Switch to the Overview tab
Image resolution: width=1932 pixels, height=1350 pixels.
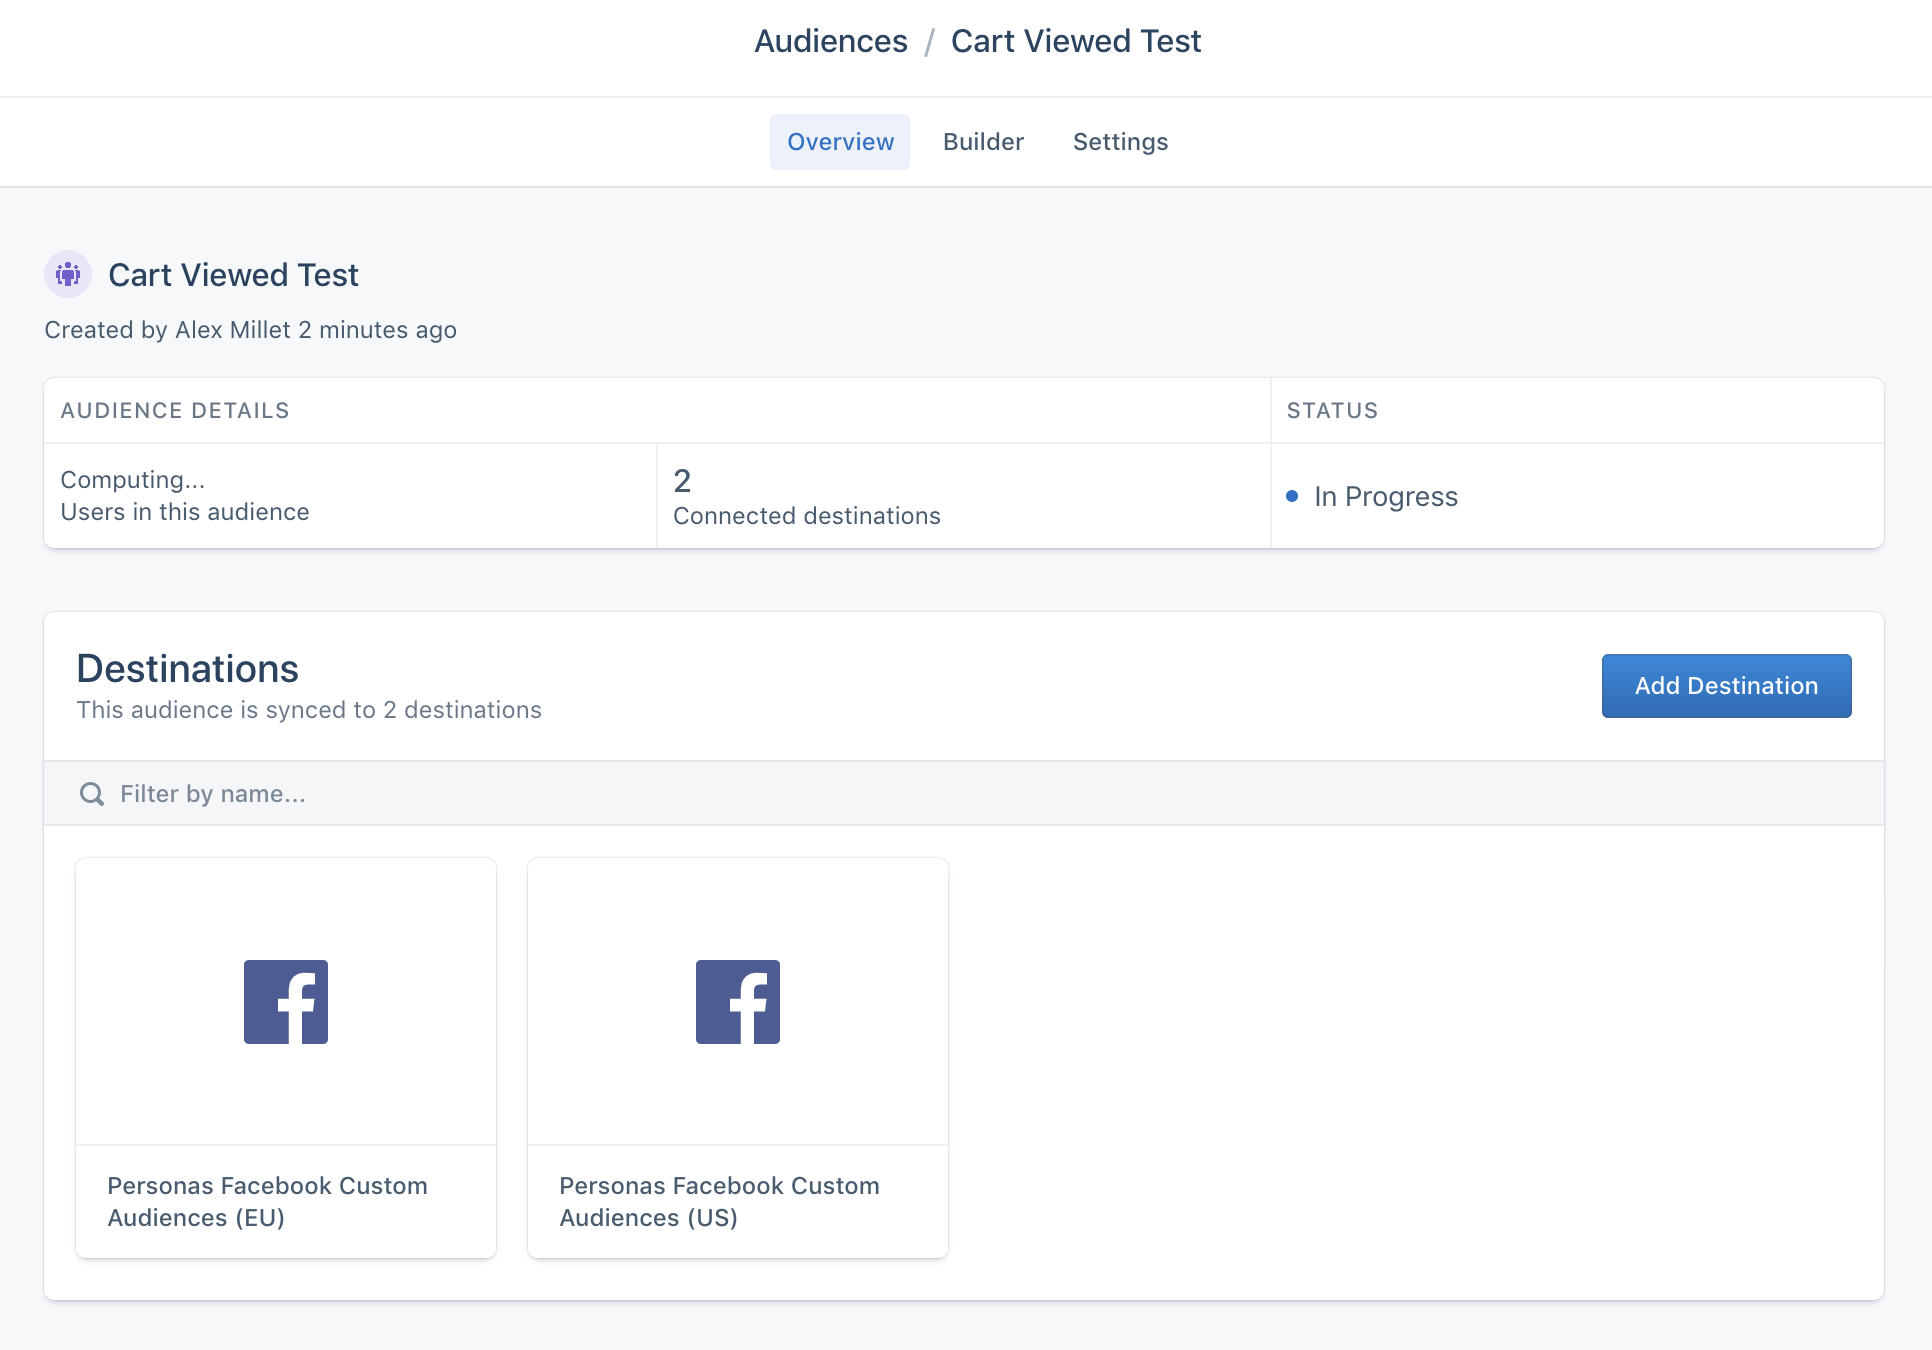coord(840,142)
